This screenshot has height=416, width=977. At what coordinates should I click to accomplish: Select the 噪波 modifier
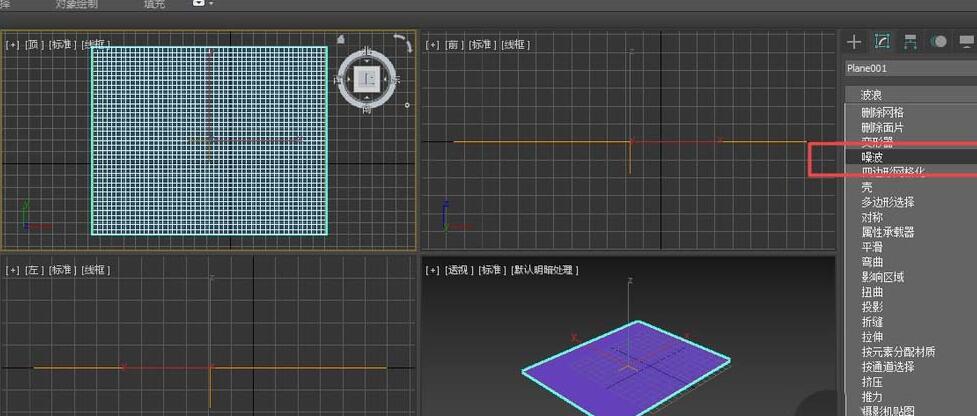click(872, 158)
